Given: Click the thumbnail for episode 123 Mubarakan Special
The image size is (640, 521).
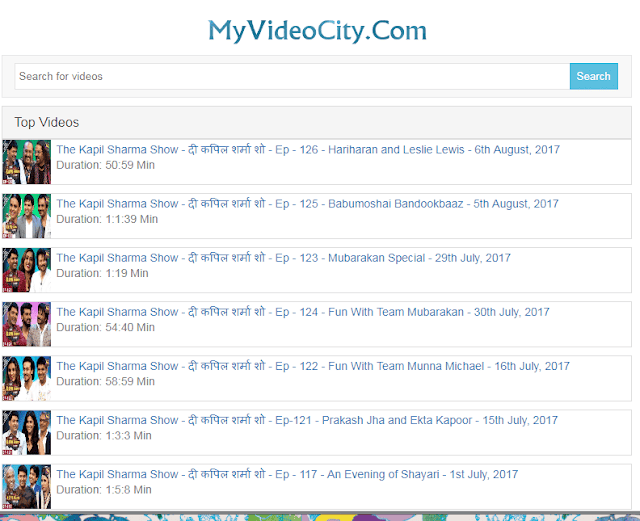Looking at the screenshot, I should [27, 270].
